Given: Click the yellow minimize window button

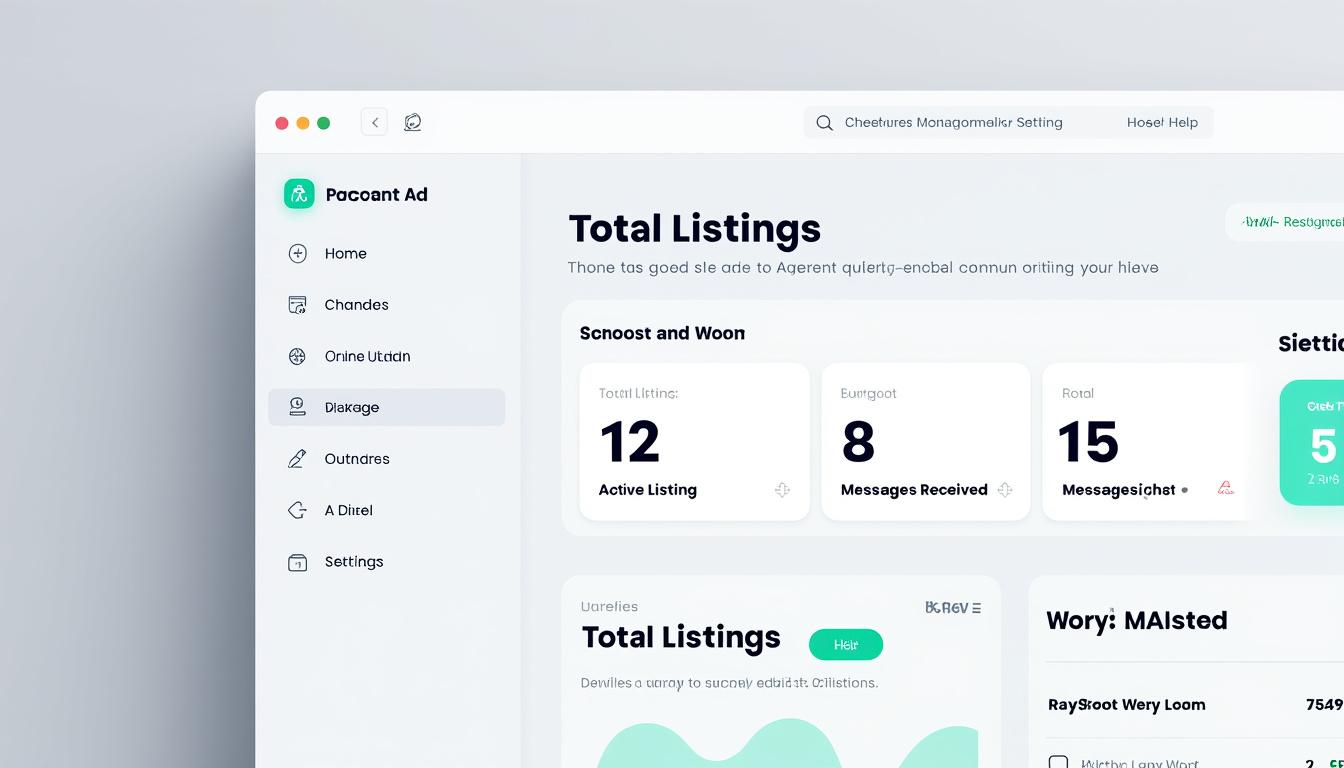Looking at the screenshot, I should 303,123.
